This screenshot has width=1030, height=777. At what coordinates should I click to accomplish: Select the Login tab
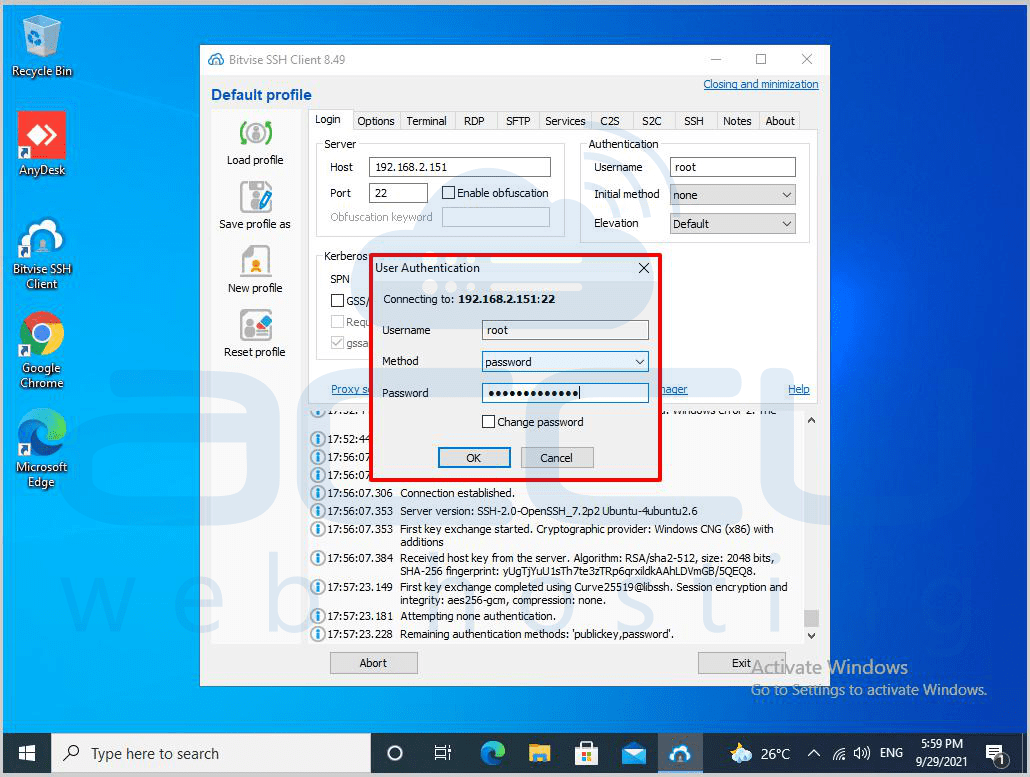(x=328, y=119)
